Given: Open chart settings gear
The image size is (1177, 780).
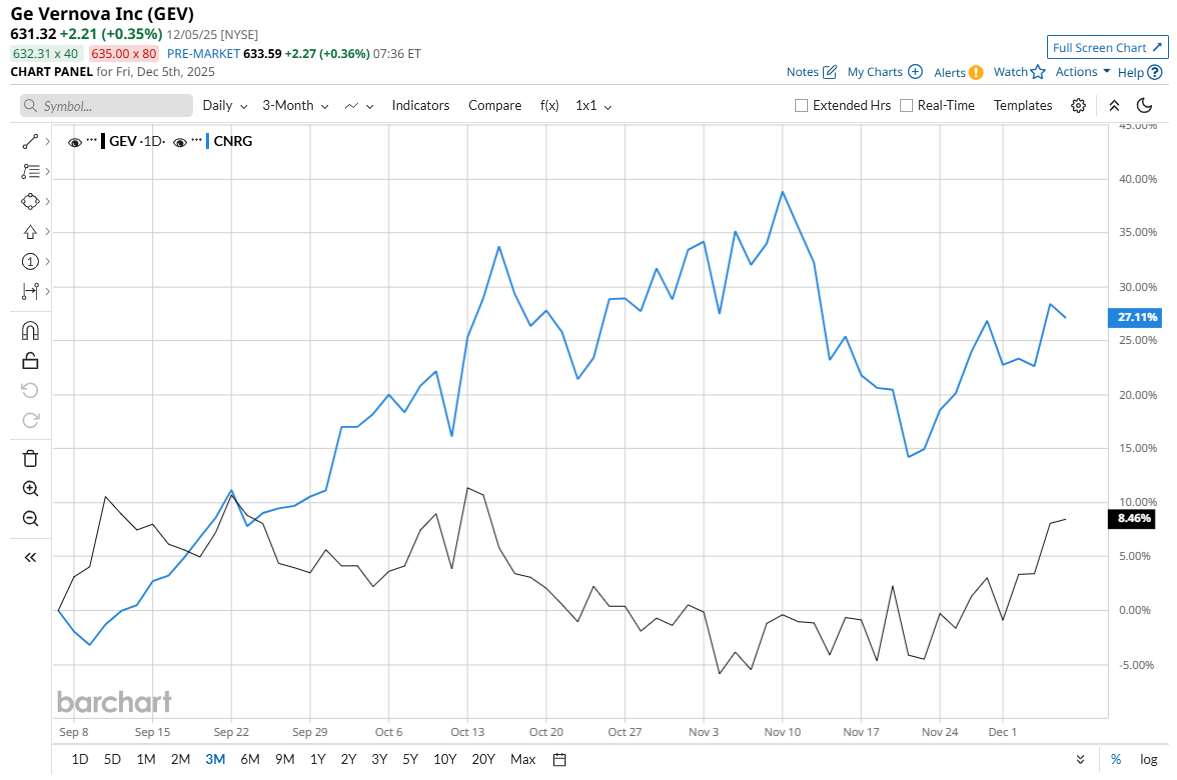Looking at the screenshot, I should pos(1078,106).
